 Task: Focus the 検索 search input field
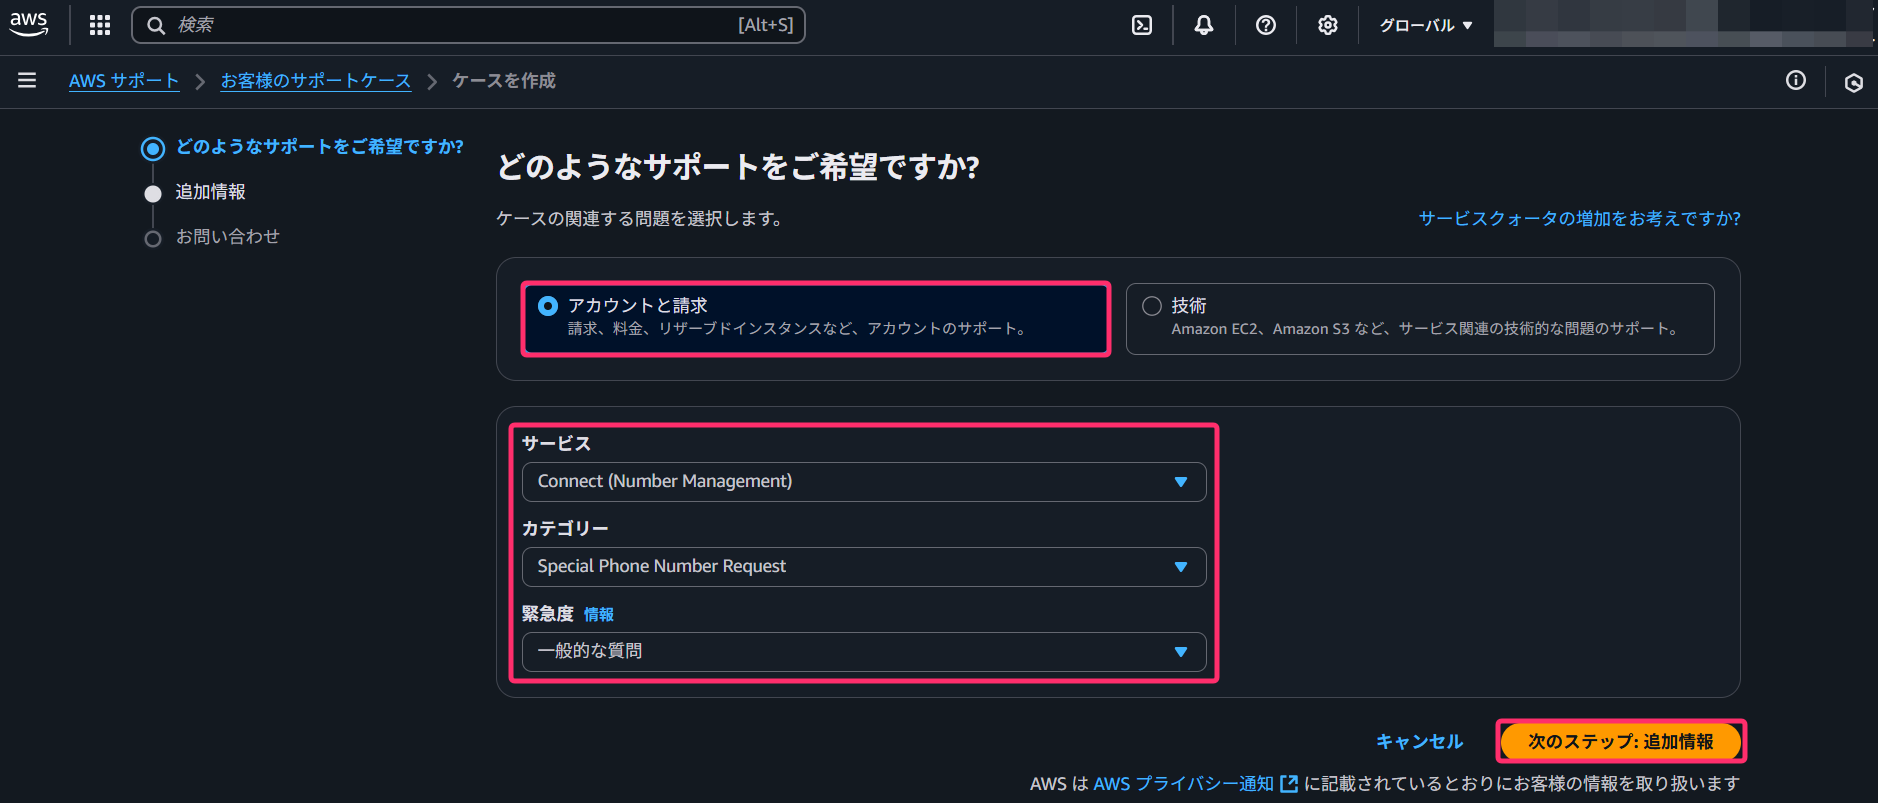[x=468, y=25]
